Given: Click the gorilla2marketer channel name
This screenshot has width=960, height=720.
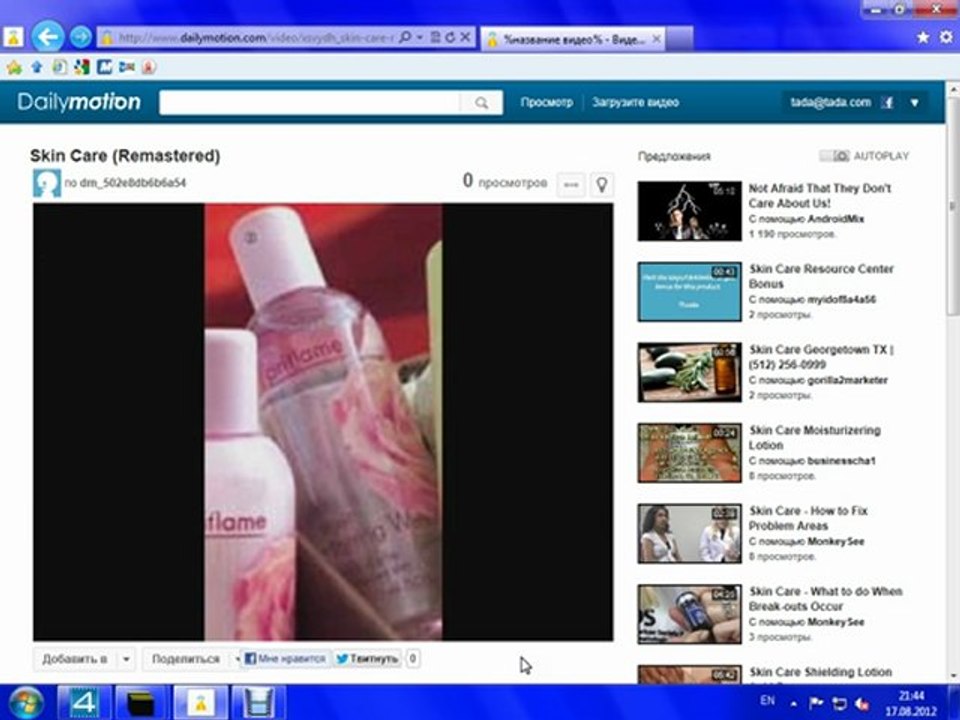Looking at the screenshot, I should pos(847,380).
